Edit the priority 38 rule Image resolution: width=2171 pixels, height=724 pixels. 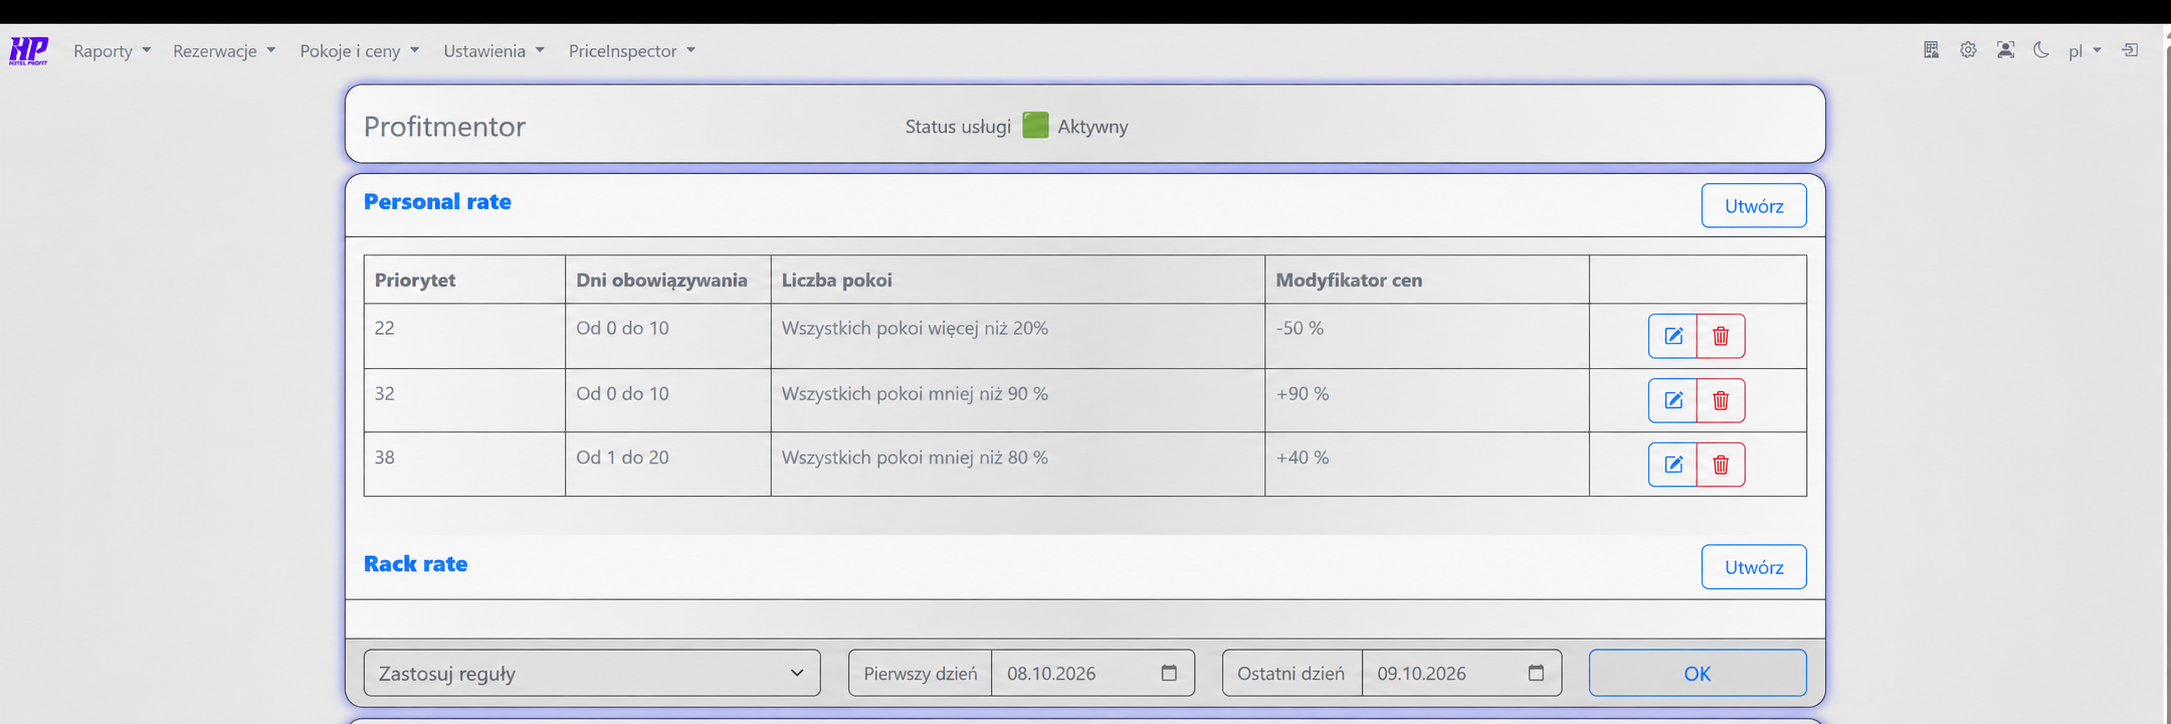[x=1673, y=464]
